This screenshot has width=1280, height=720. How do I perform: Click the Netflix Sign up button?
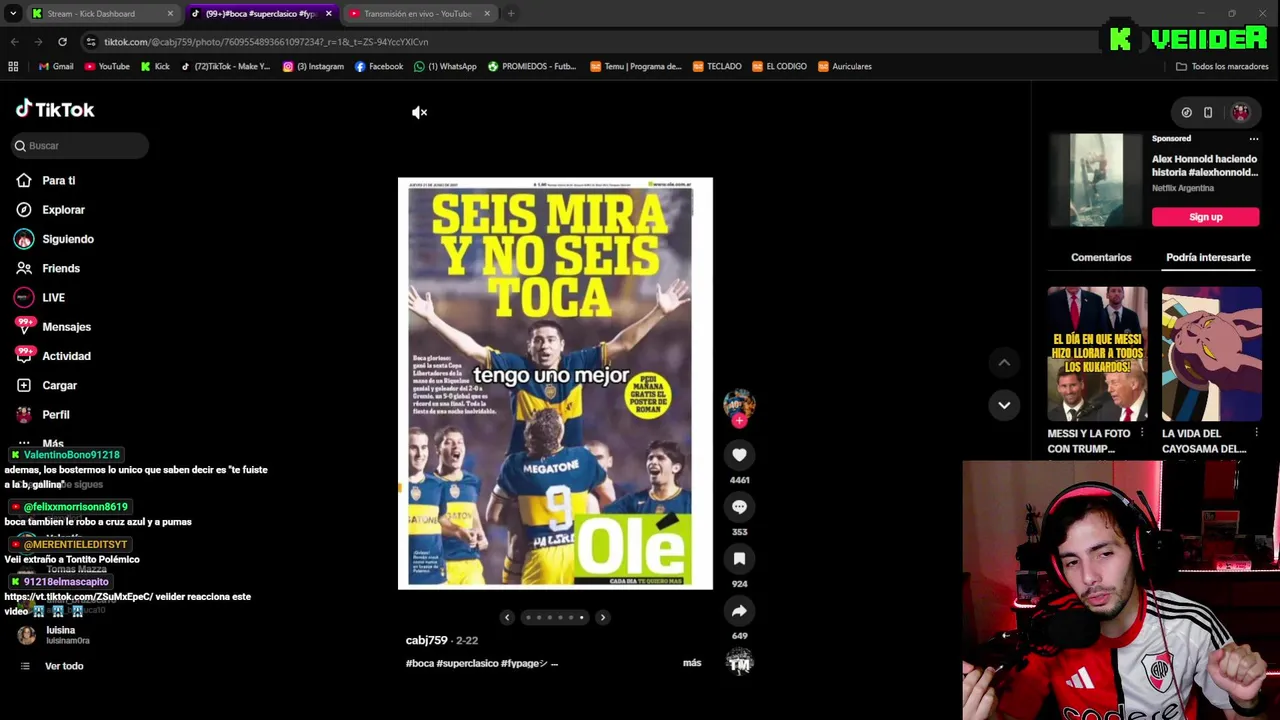[x=1205, y=217]
